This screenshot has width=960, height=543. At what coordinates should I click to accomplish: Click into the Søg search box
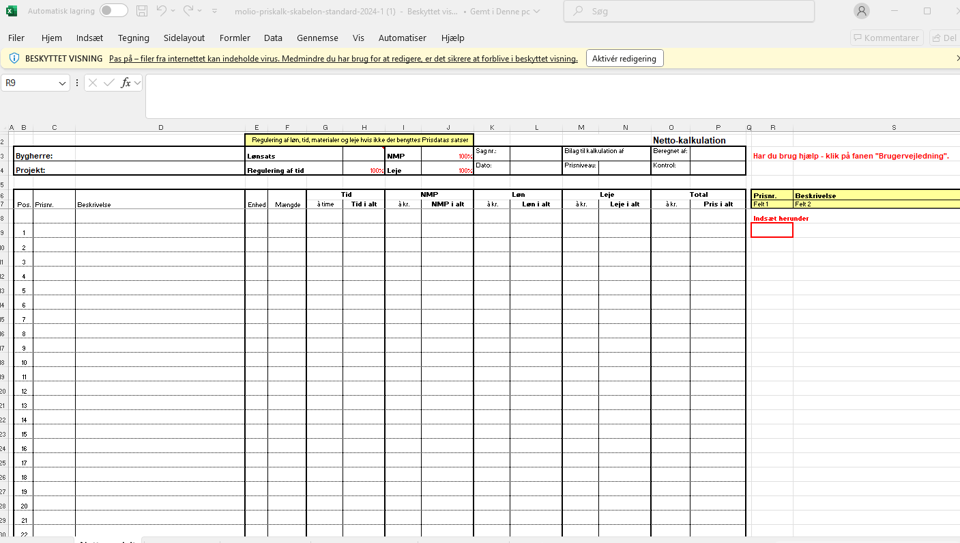[x=690, y=11]
